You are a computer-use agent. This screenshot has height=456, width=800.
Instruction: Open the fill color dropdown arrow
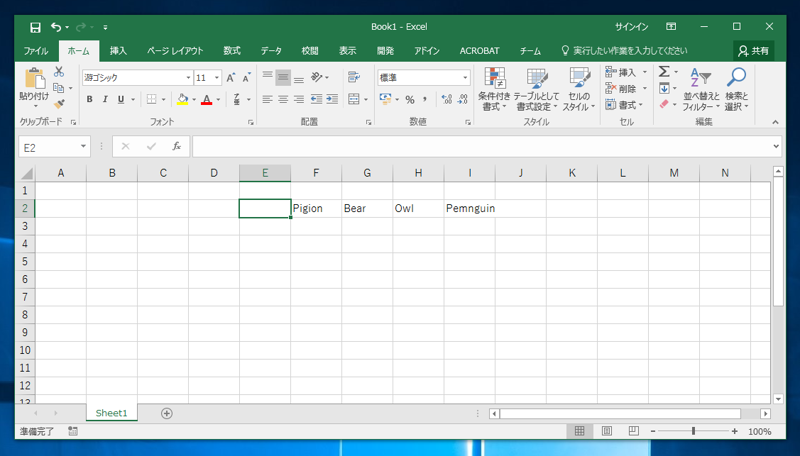coord(194,99)
